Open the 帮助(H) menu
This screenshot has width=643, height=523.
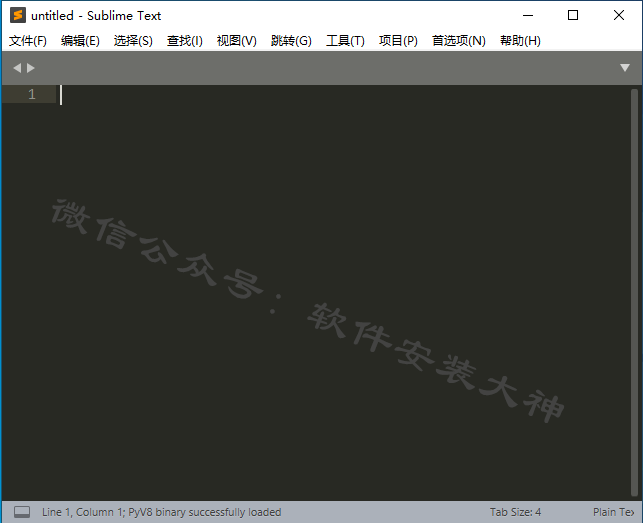(x=520, y=41)
